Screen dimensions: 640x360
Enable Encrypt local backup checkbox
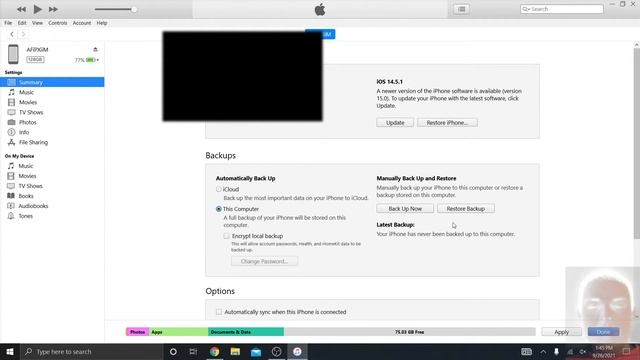point(227,236)
